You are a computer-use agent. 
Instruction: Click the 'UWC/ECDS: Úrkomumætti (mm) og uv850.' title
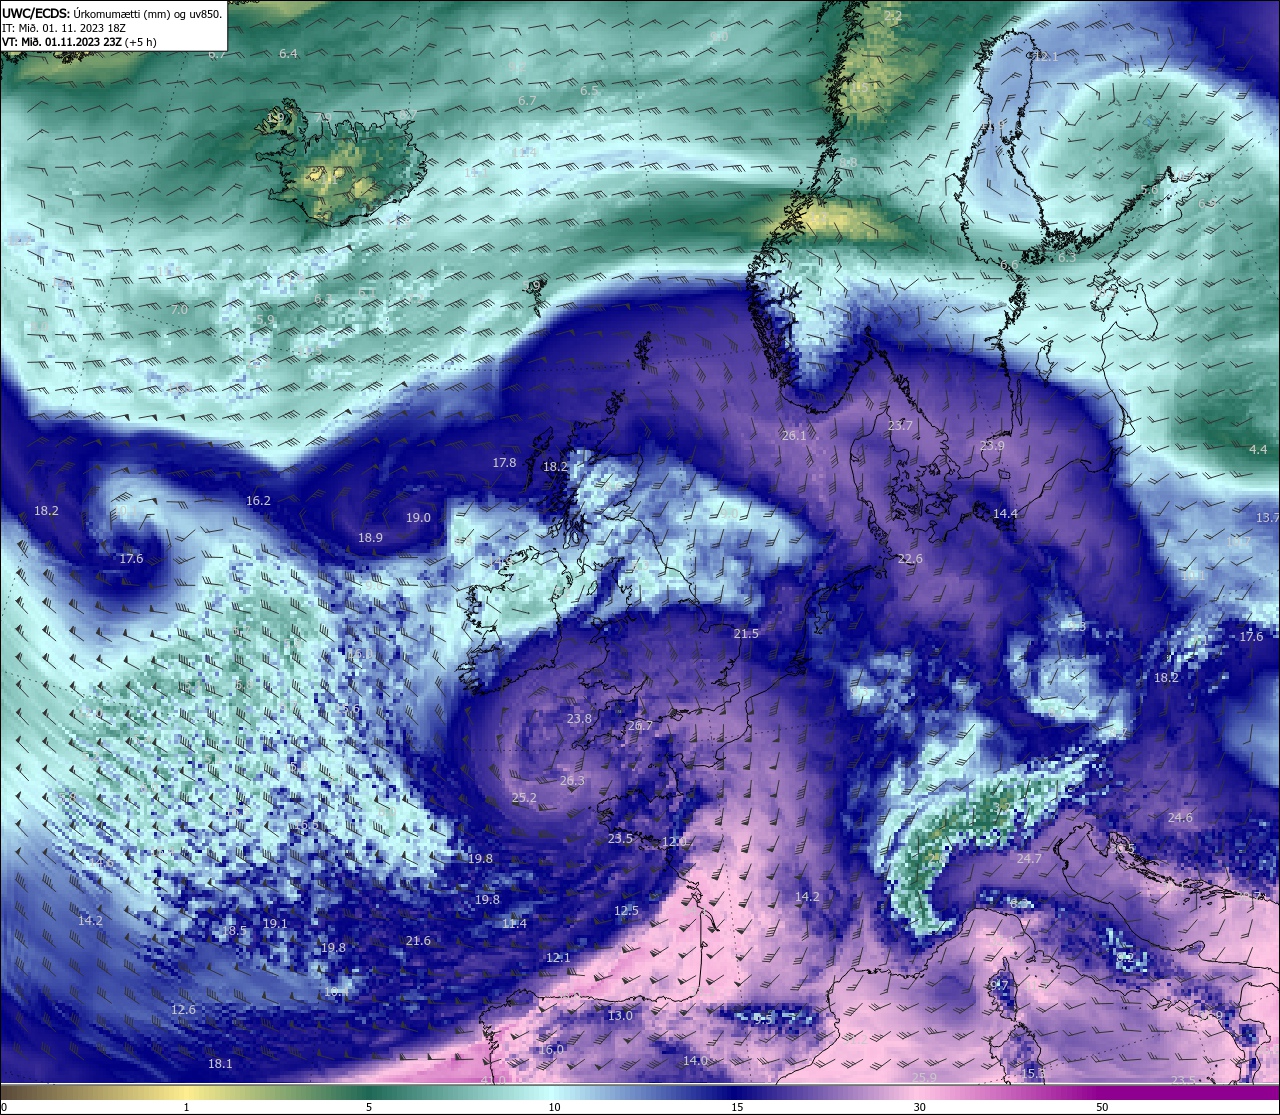click(112, 14)
